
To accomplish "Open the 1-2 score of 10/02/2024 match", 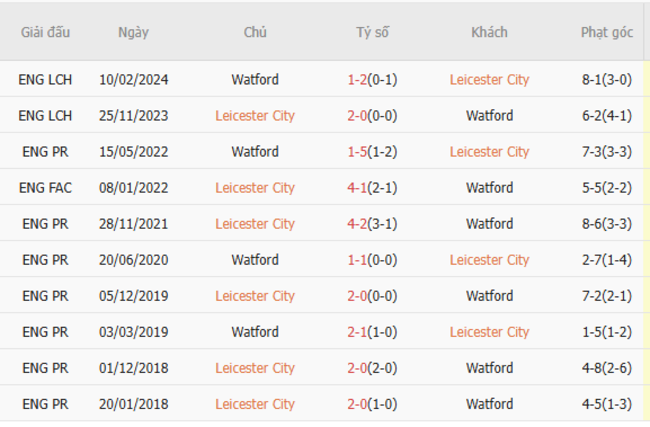I will (x=358, y=79).
